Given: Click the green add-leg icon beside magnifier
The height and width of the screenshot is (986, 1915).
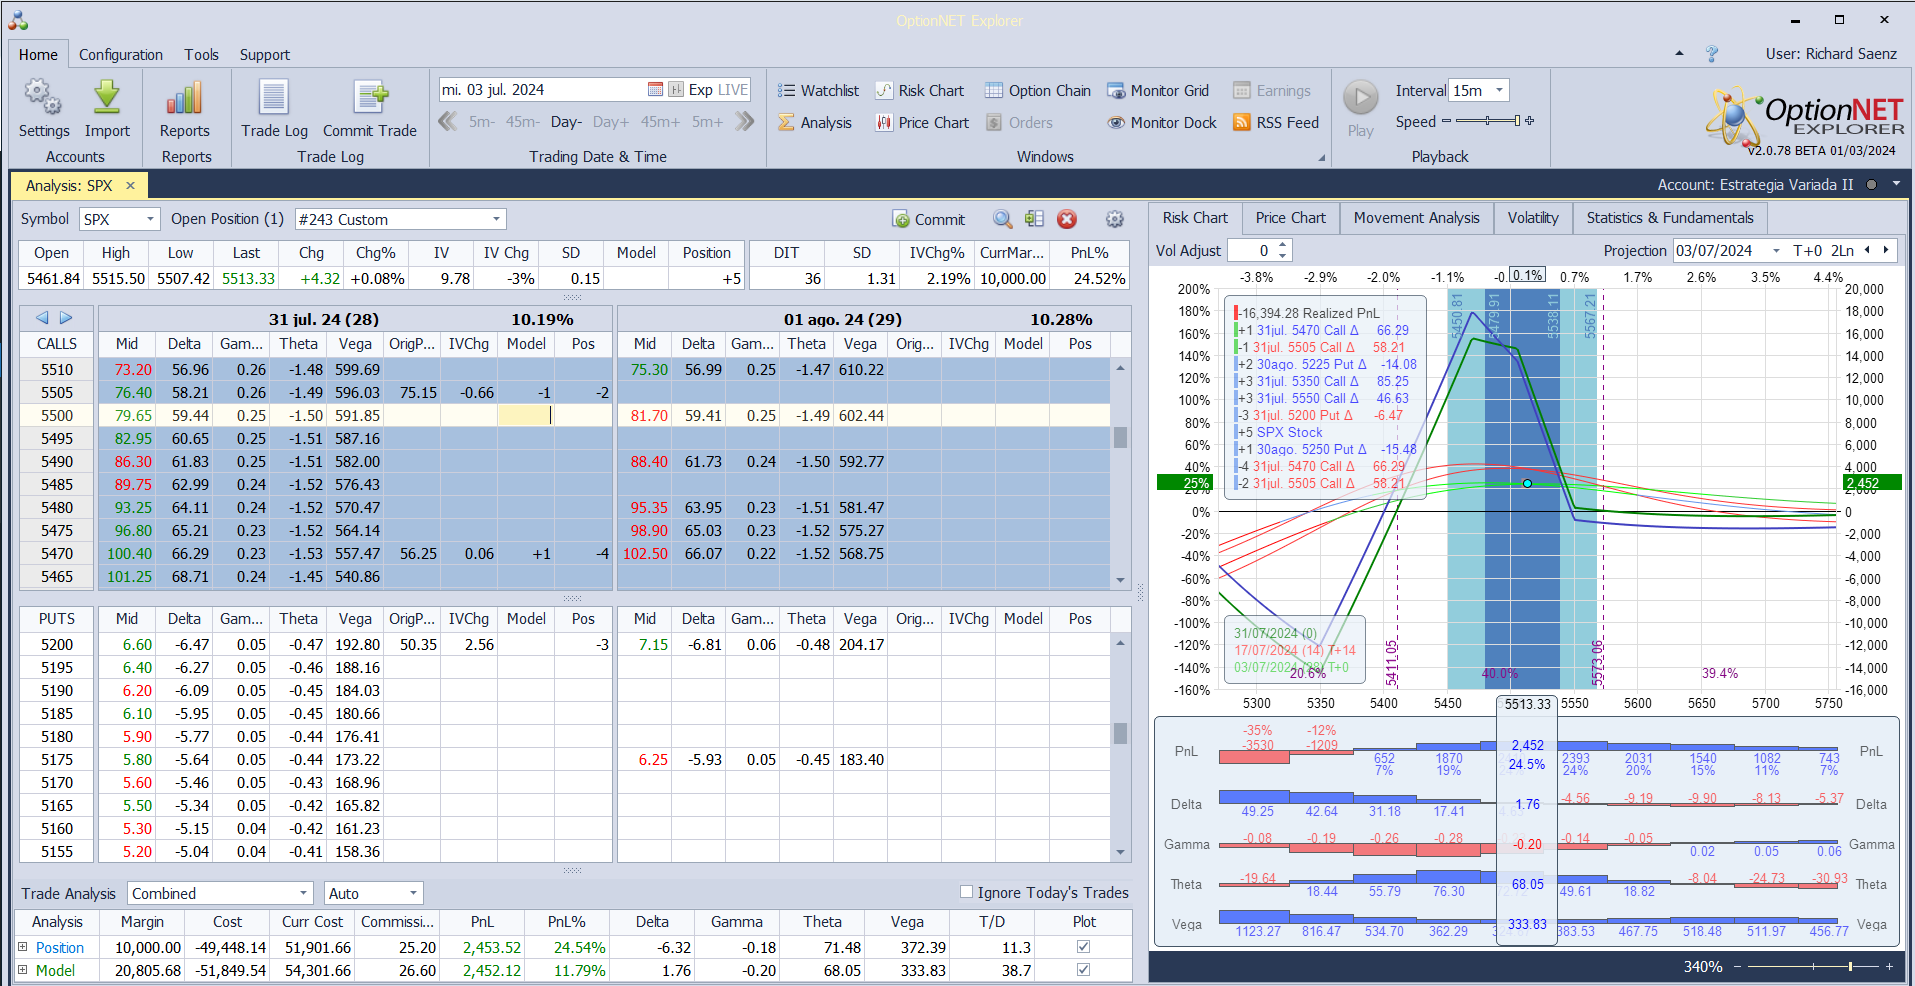Looking at the screenshot, I should [x=1034, y=219].
